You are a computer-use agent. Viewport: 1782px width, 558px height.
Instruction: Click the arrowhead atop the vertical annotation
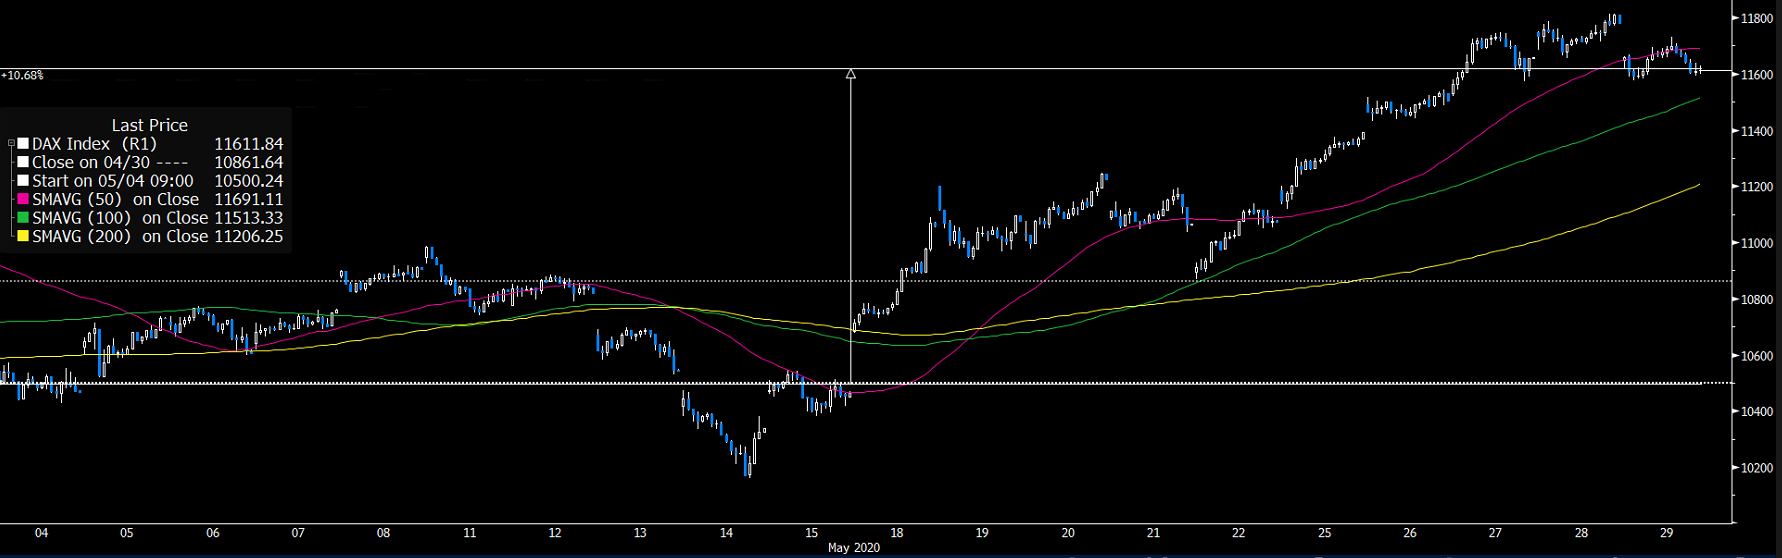pos(851,74)
